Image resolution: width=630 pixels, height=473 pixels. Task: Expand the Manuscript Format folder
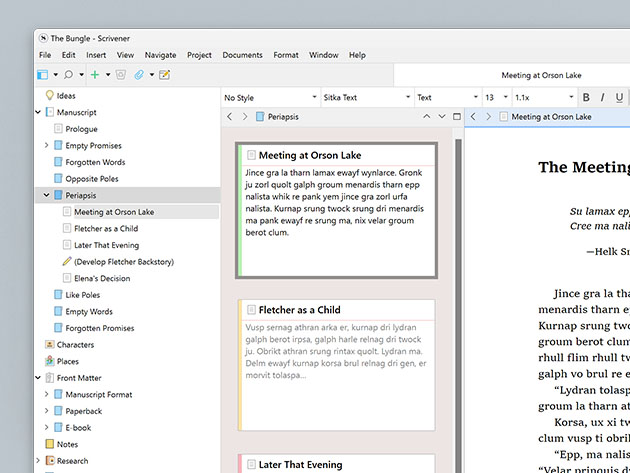click(x=46, y=394)
